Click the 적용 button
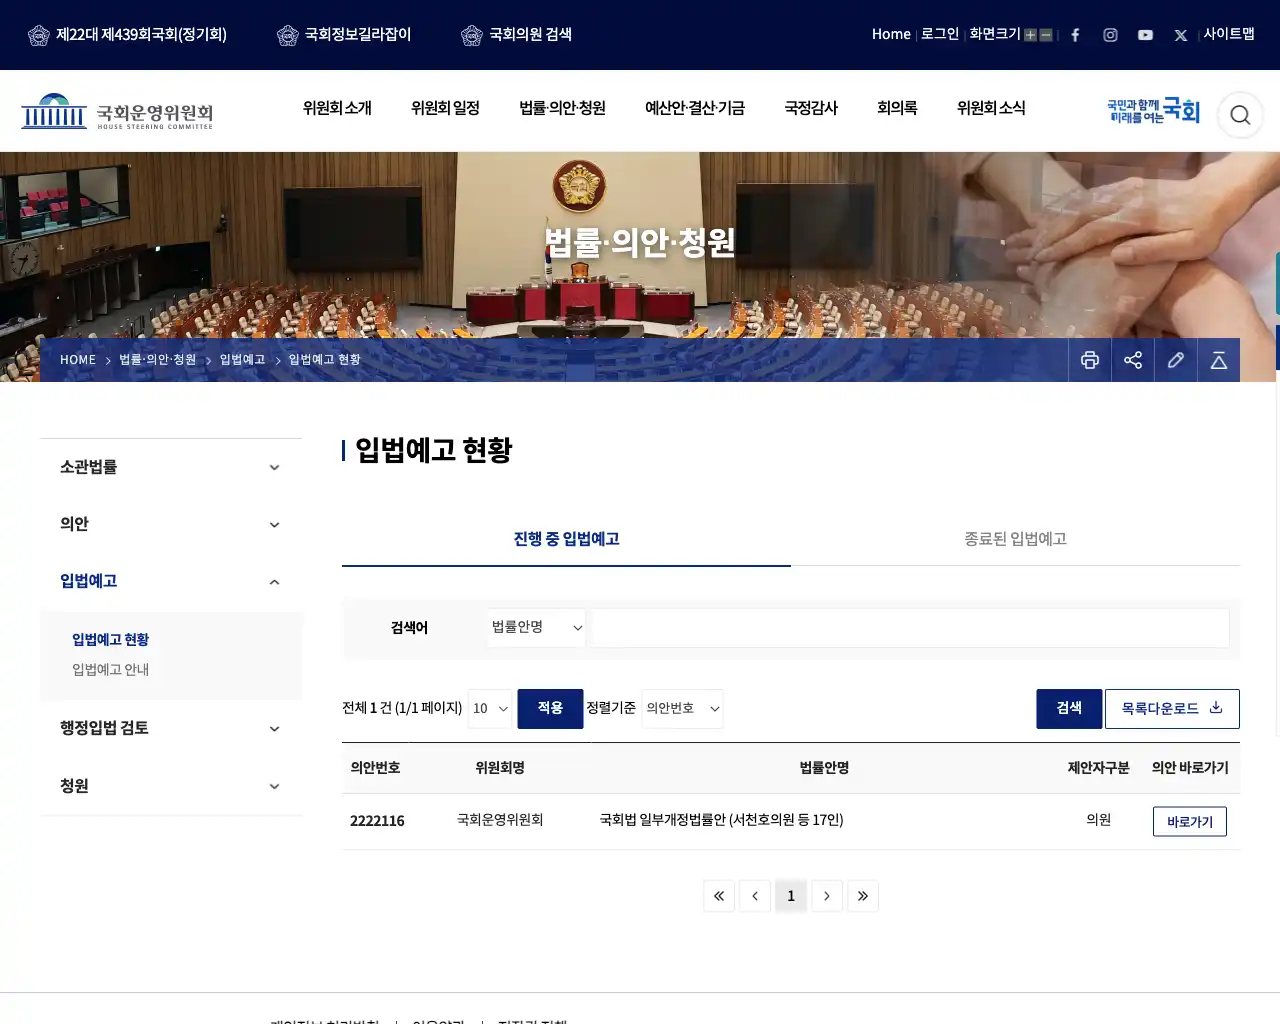 click(550, 708)
